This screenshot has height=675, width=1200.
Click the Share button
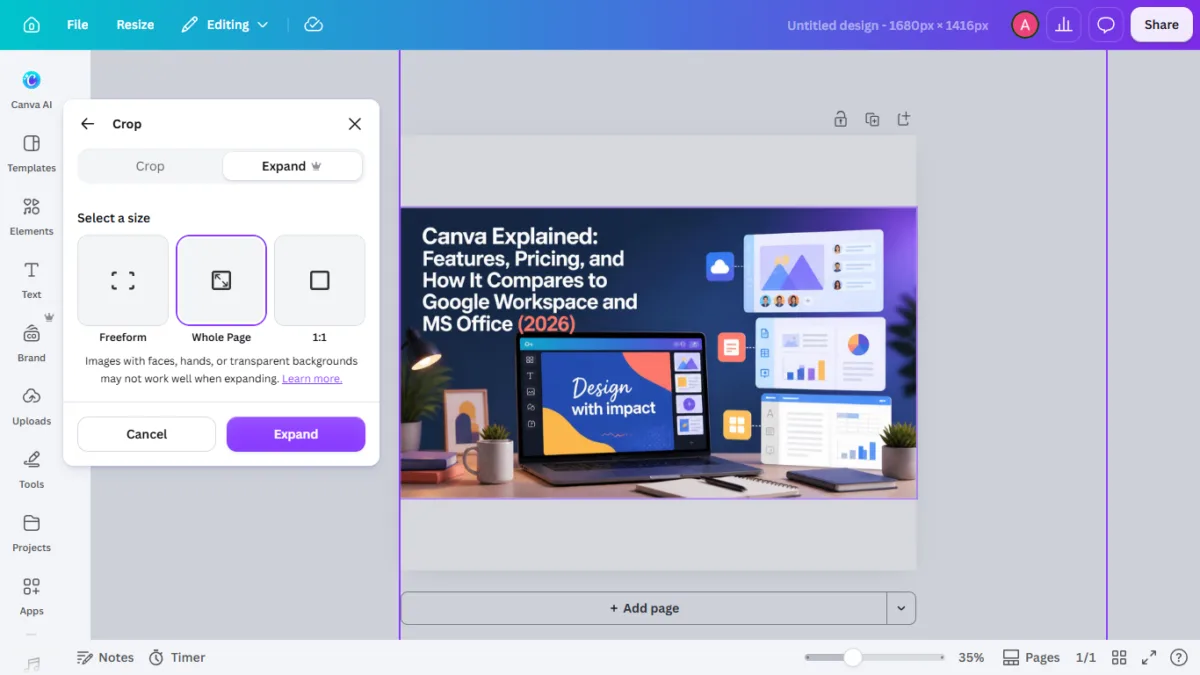(x=1161, y=25)
